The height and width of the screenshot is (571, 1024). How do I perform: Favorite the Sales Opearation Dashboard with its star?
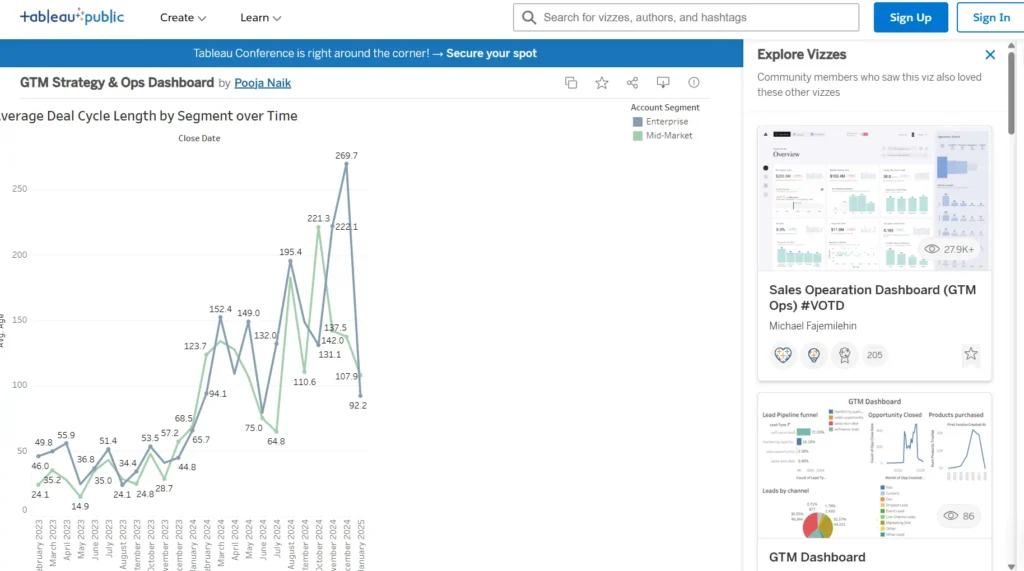click(970, 354)
